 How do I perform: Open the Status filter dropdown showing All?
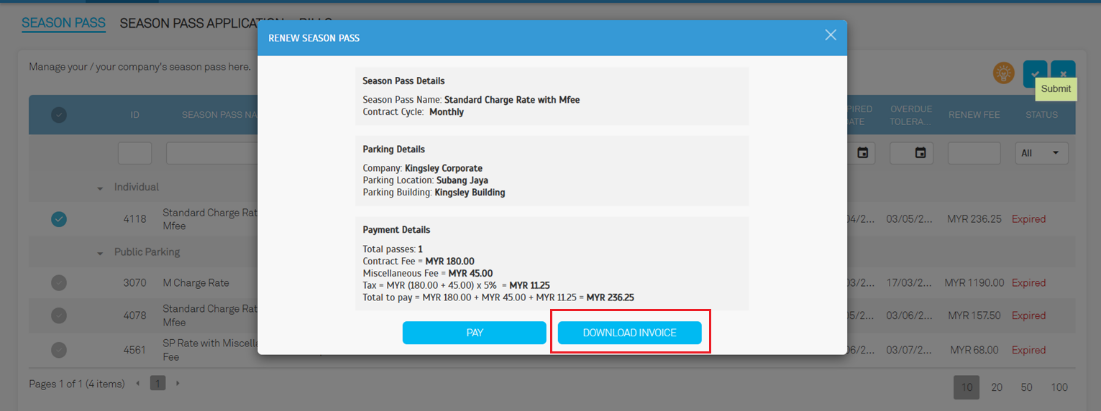(1041, 153)
